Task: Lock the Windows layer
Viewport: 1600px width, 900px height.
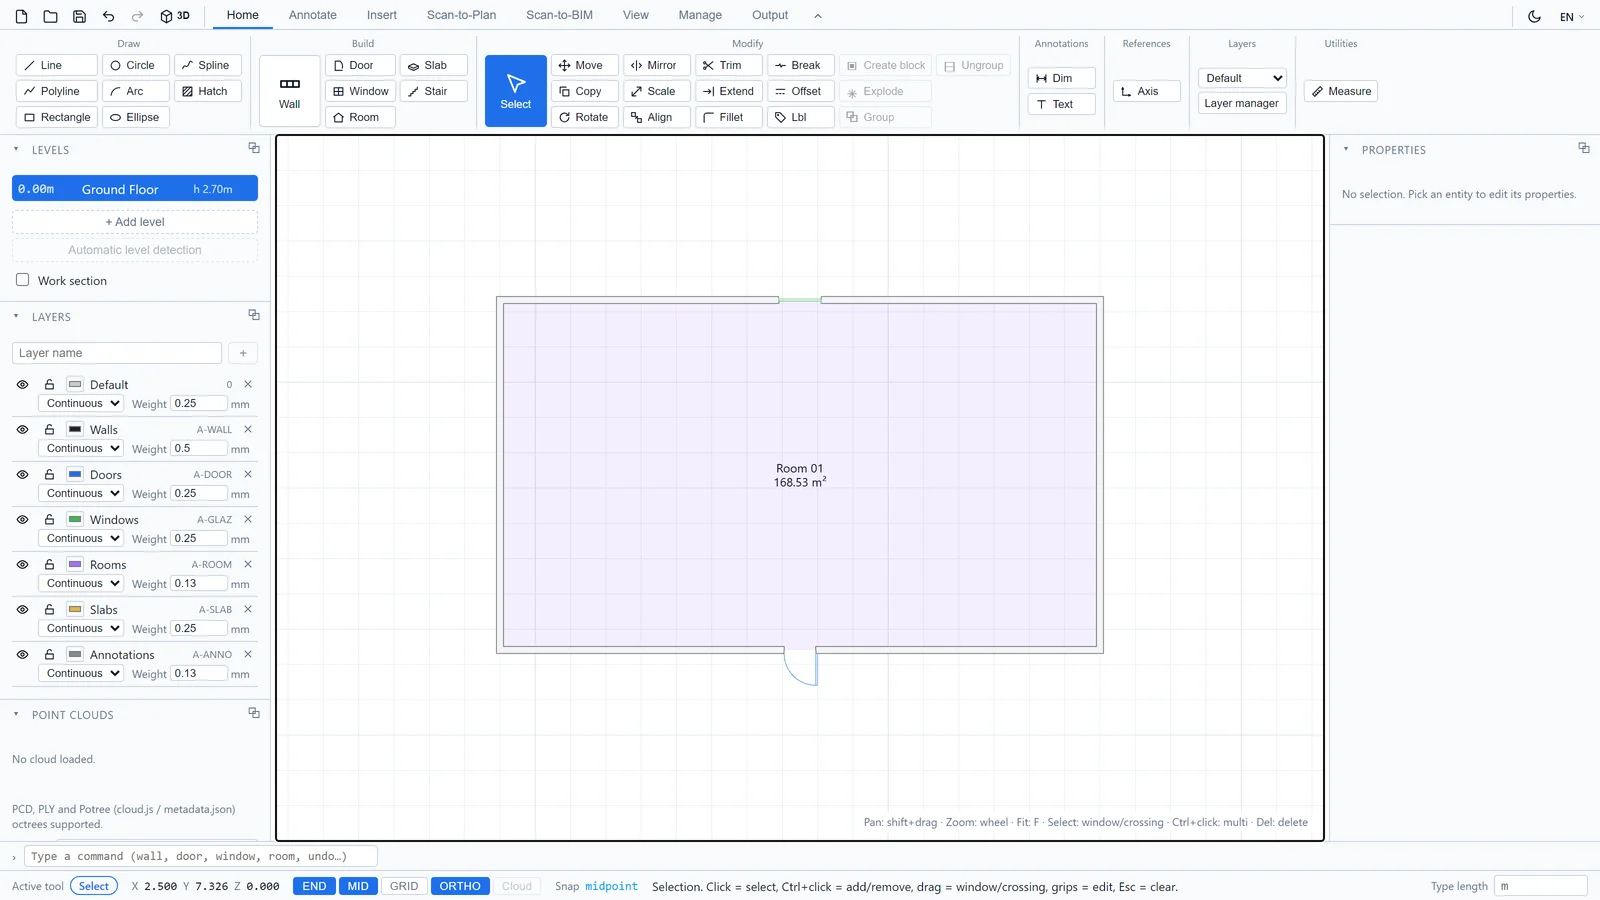Action: pos(49,519)
